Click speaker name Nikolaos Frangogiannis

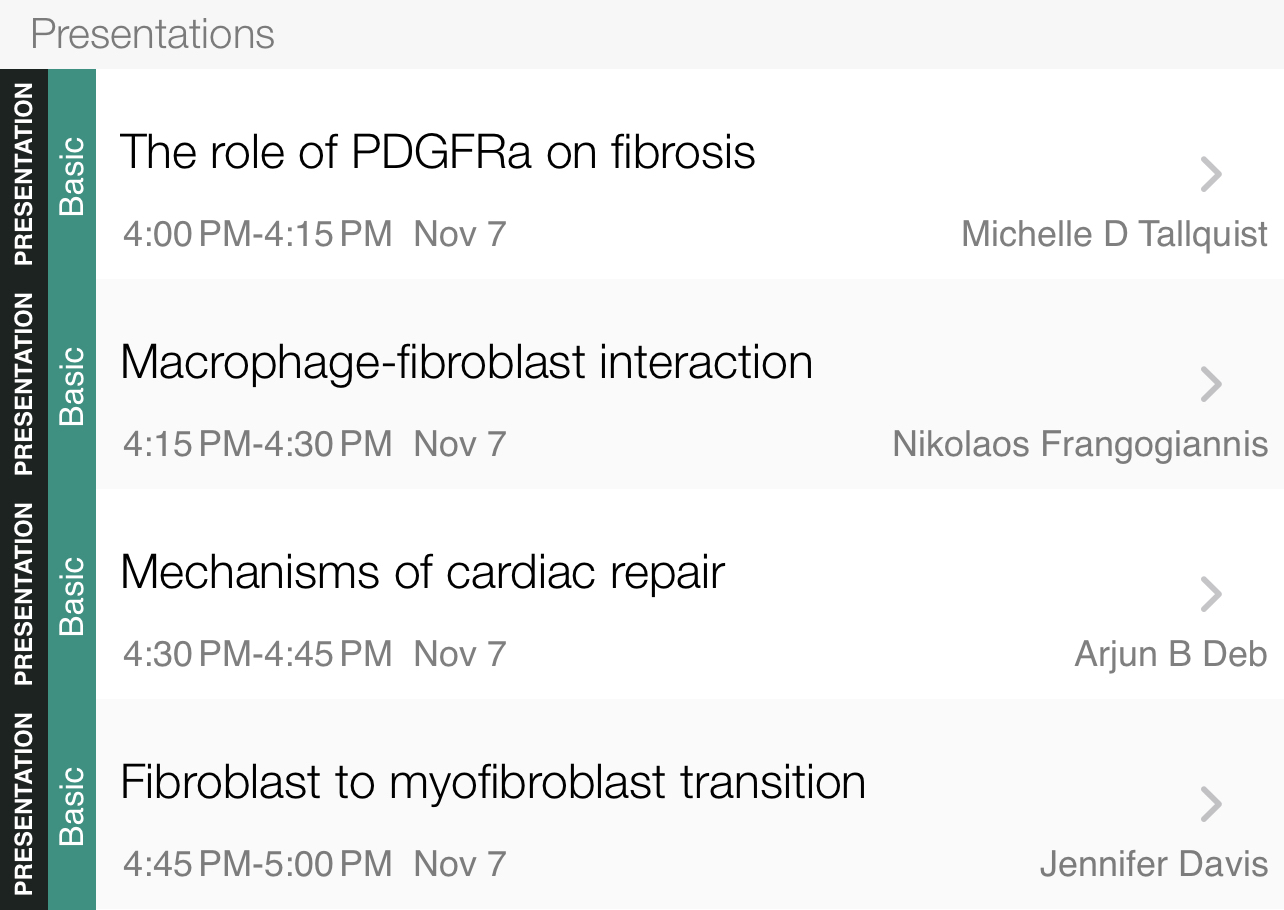(1080, 444)
